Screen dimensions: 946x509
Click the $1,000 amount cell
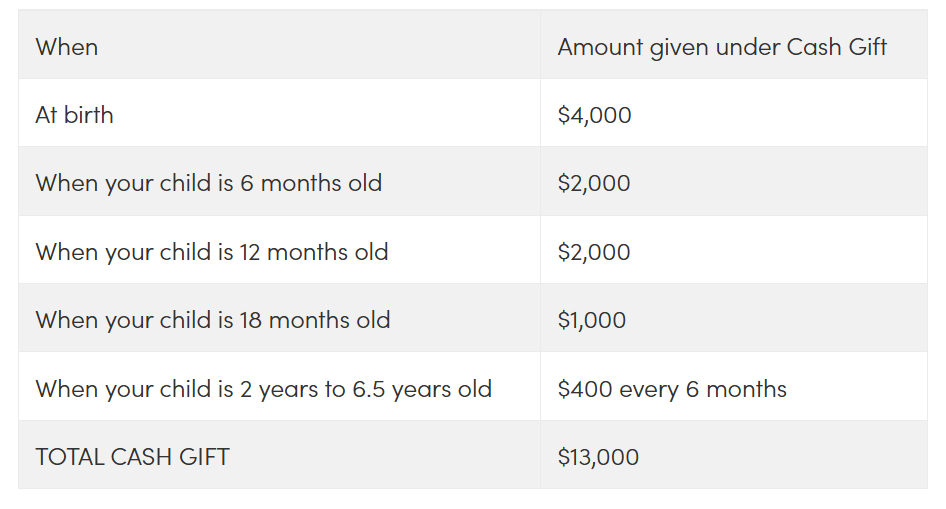coord(592,320)
